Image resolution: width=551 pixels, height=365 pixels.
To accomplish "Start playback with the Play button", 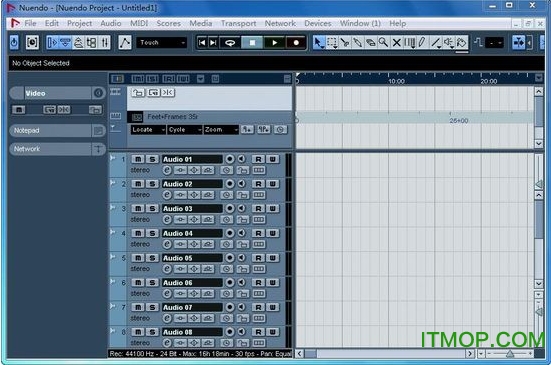I will (x=274, y=43).
